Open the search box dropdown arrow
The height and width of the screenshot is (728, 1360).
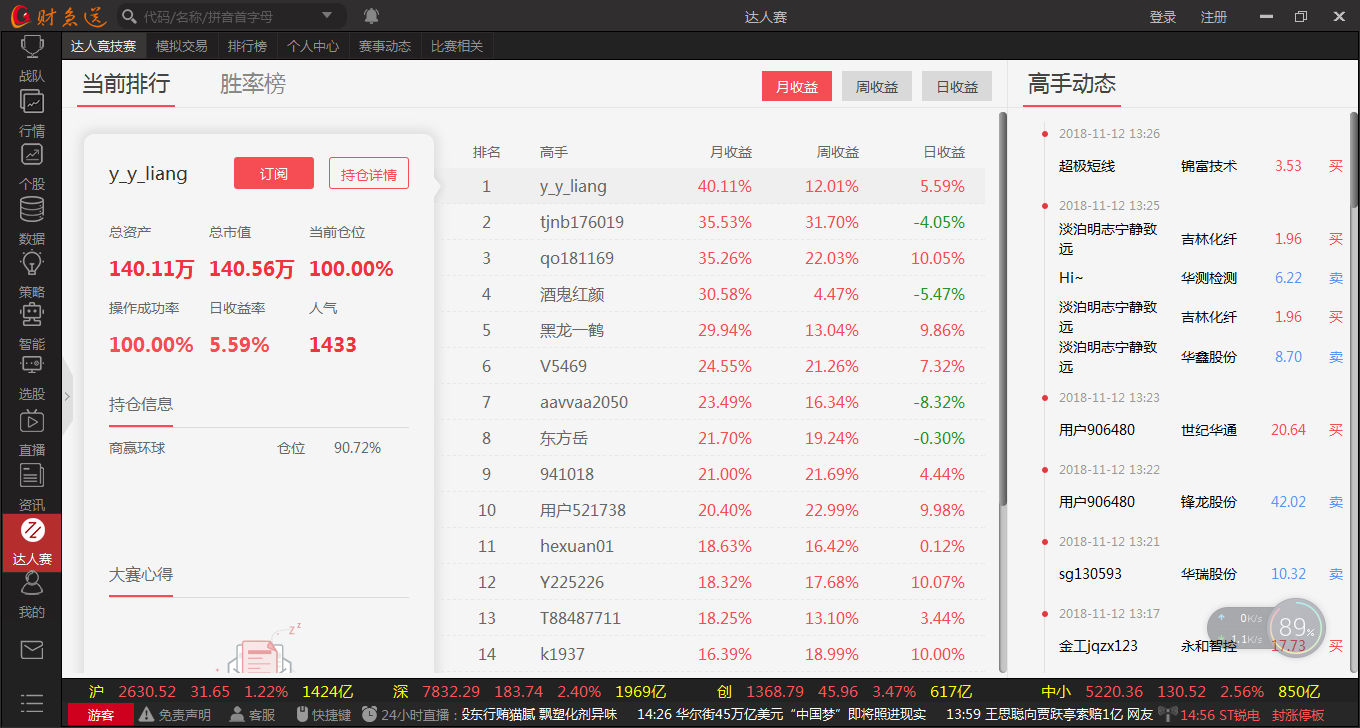pos(328,16)
